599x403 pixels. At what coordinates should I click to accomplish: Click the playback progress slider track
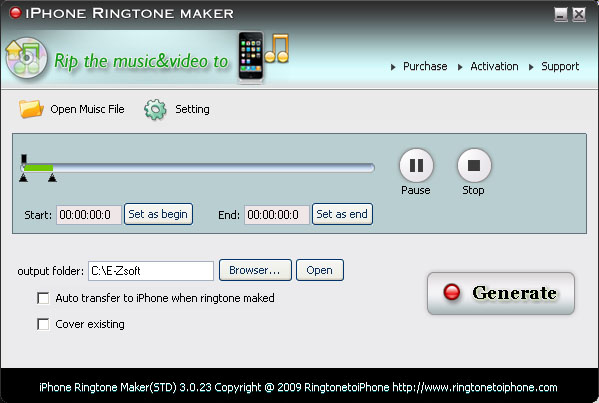pyautogui.click(x=198, y=168)
